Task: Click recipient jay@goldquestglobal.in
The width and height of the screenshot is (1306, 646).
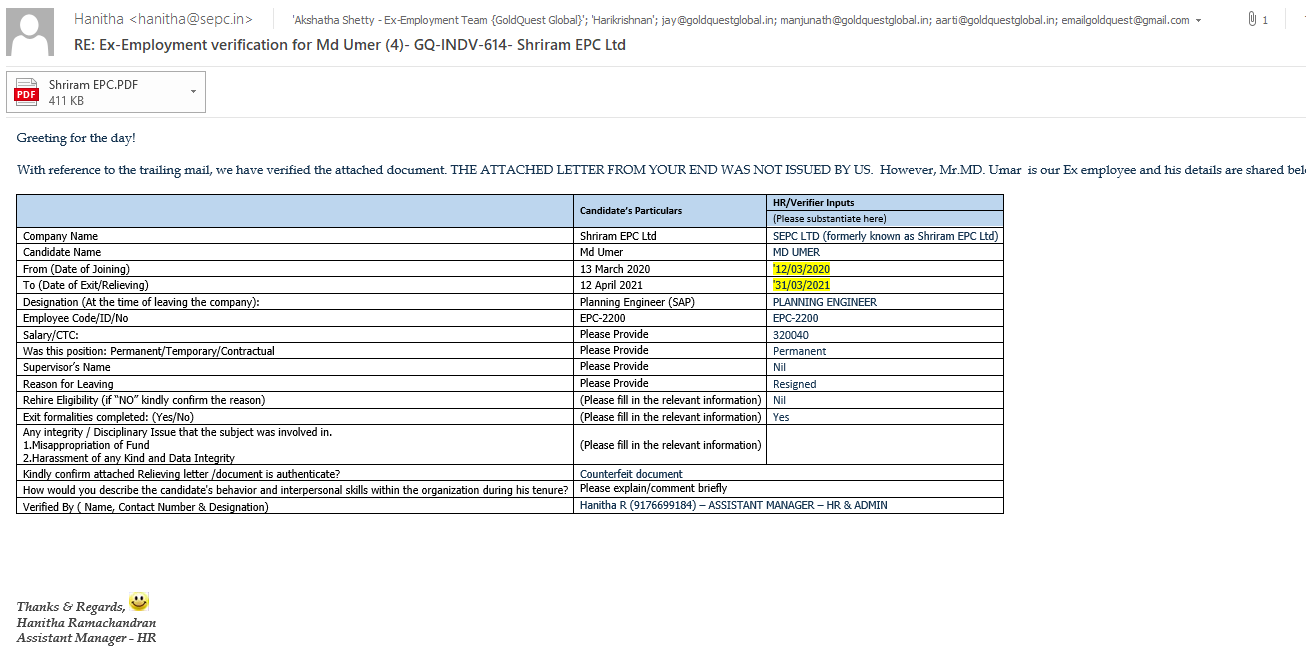Action: (719, 20)
